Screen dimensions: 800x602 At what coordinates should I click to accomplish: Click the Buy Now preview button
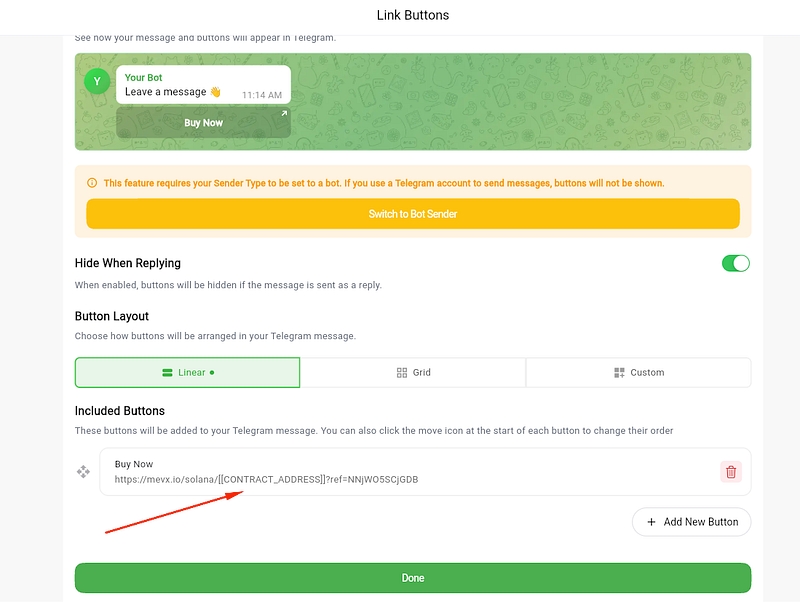[x=203, y=123]
